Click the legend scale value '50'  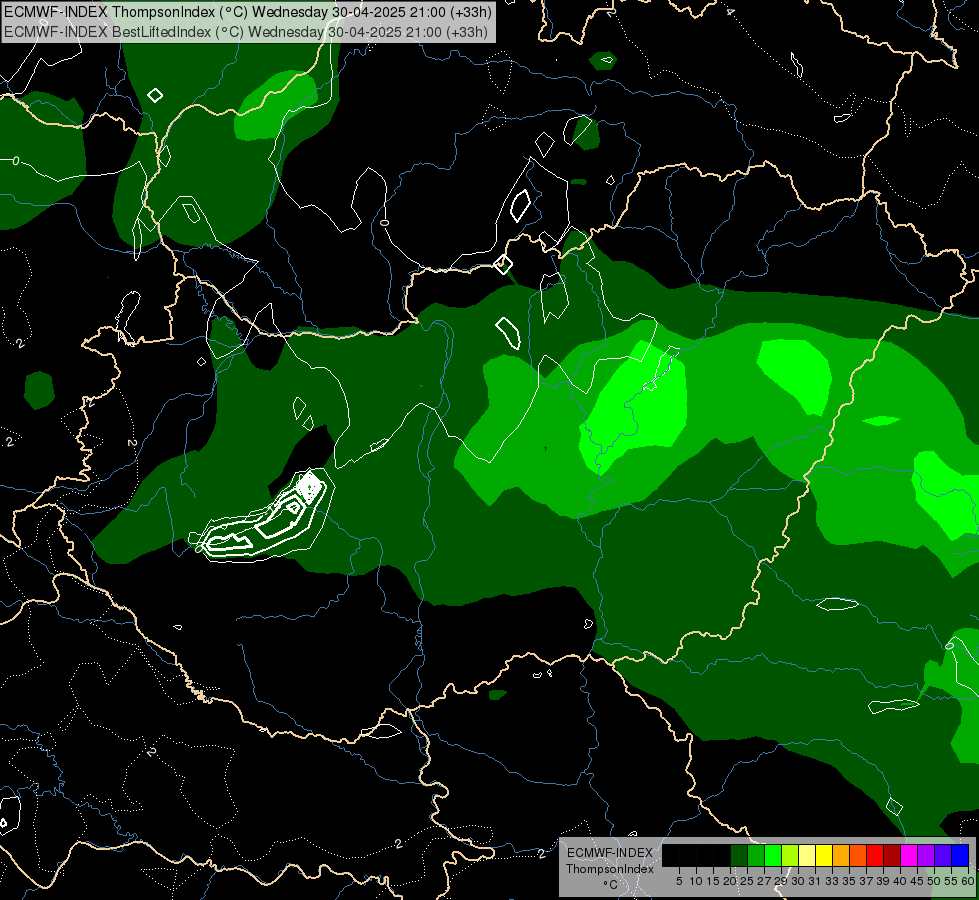point(934,881)
